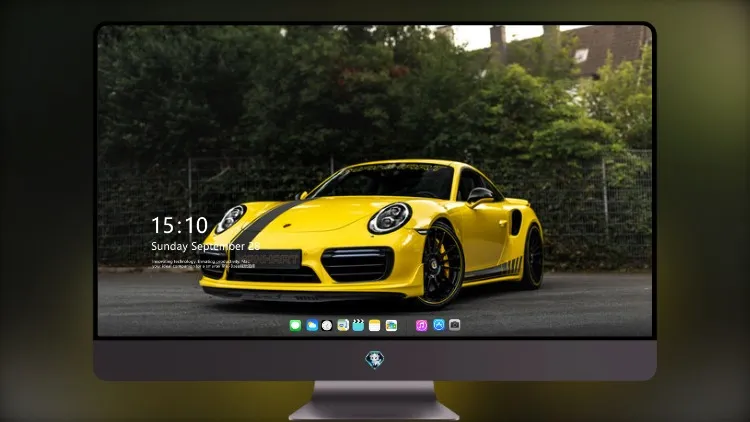This screenshot has width=750, height=422.
Task: Open the clapperboard video app icon
Action: point(358,325)
